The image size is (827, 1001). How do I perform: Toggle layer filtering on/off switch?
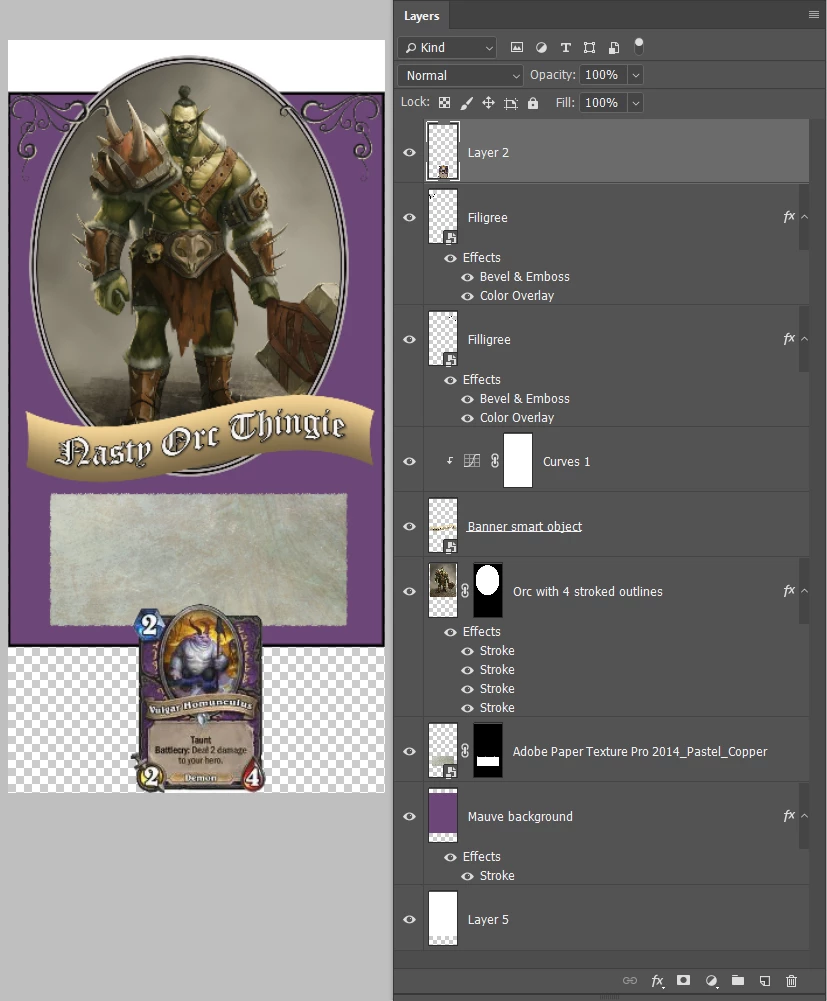point(639,46)
